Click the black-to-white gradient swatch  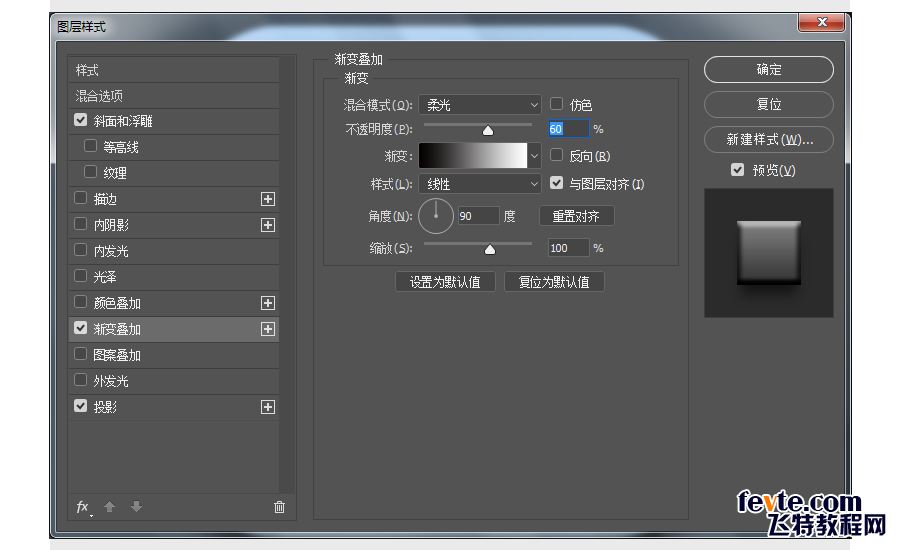point(473,156)
